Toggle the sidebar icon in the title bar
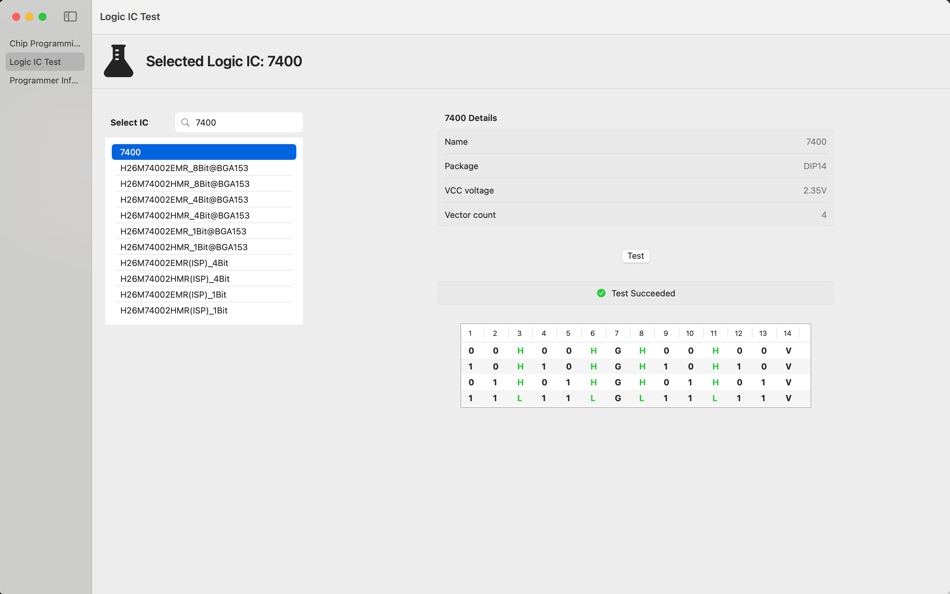950x594 pixels. (69, 16)
